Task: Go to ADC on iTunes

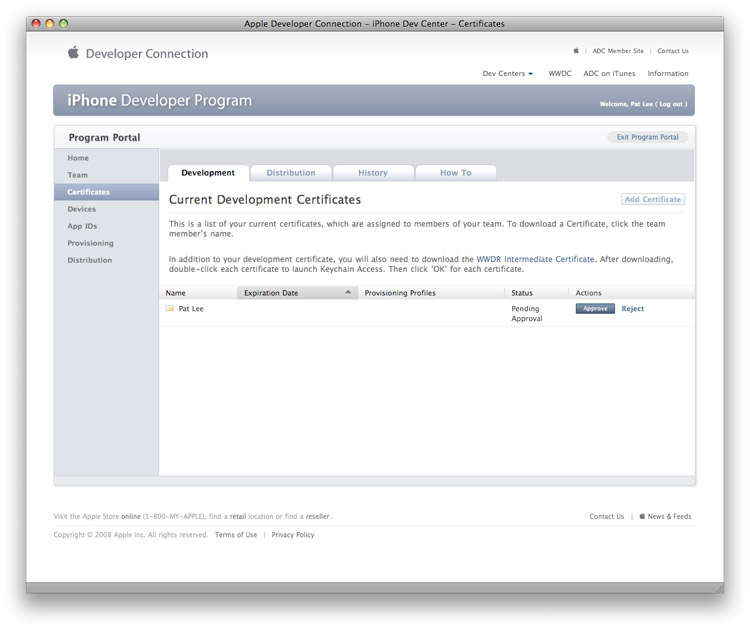Action: click(x=609, y=73)
